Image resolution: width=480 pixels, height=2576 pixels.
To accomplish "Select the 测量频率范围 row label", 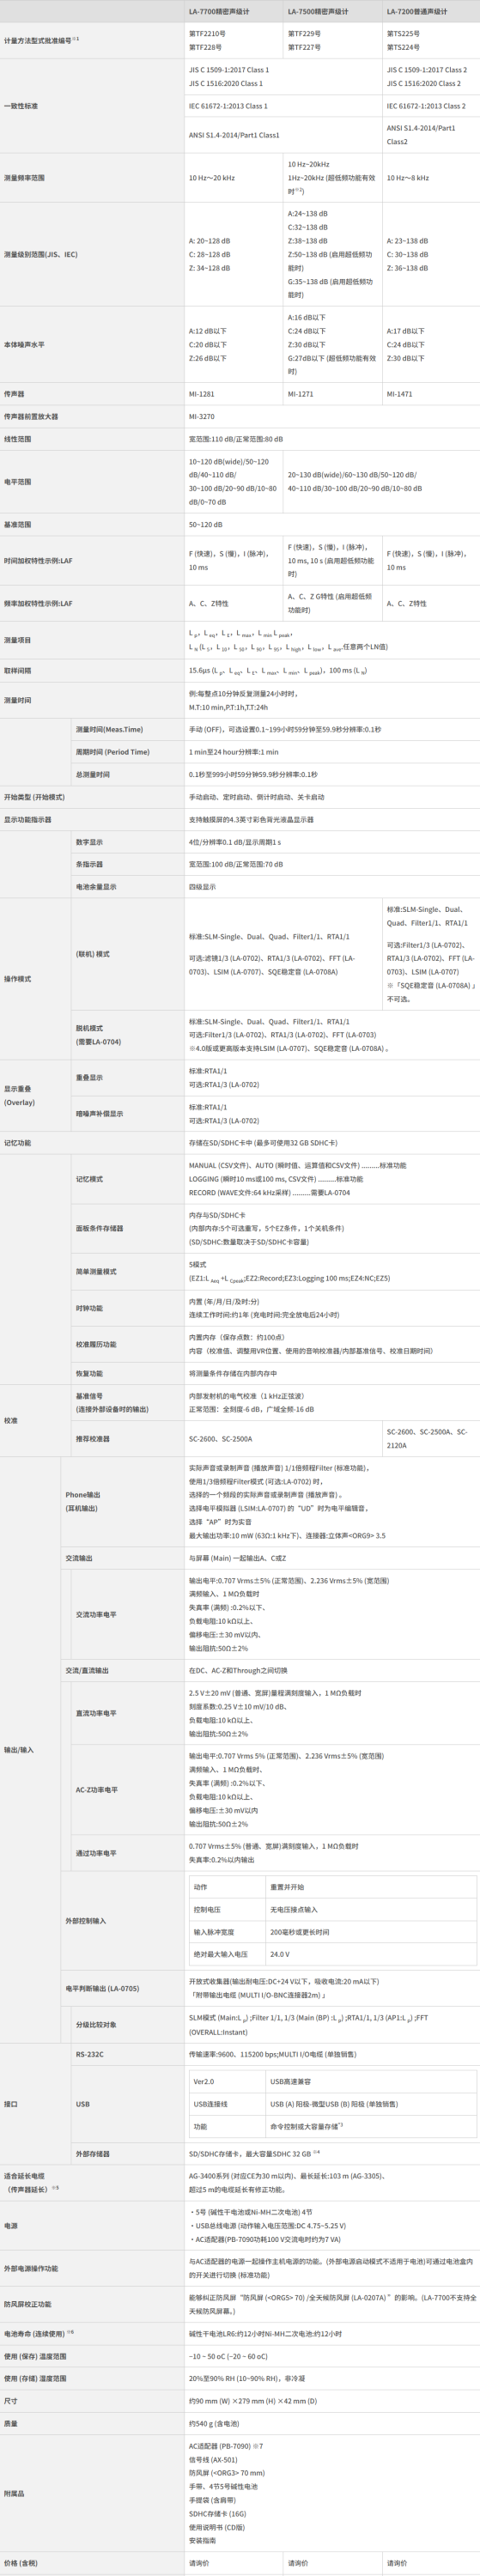I will 24,178.
